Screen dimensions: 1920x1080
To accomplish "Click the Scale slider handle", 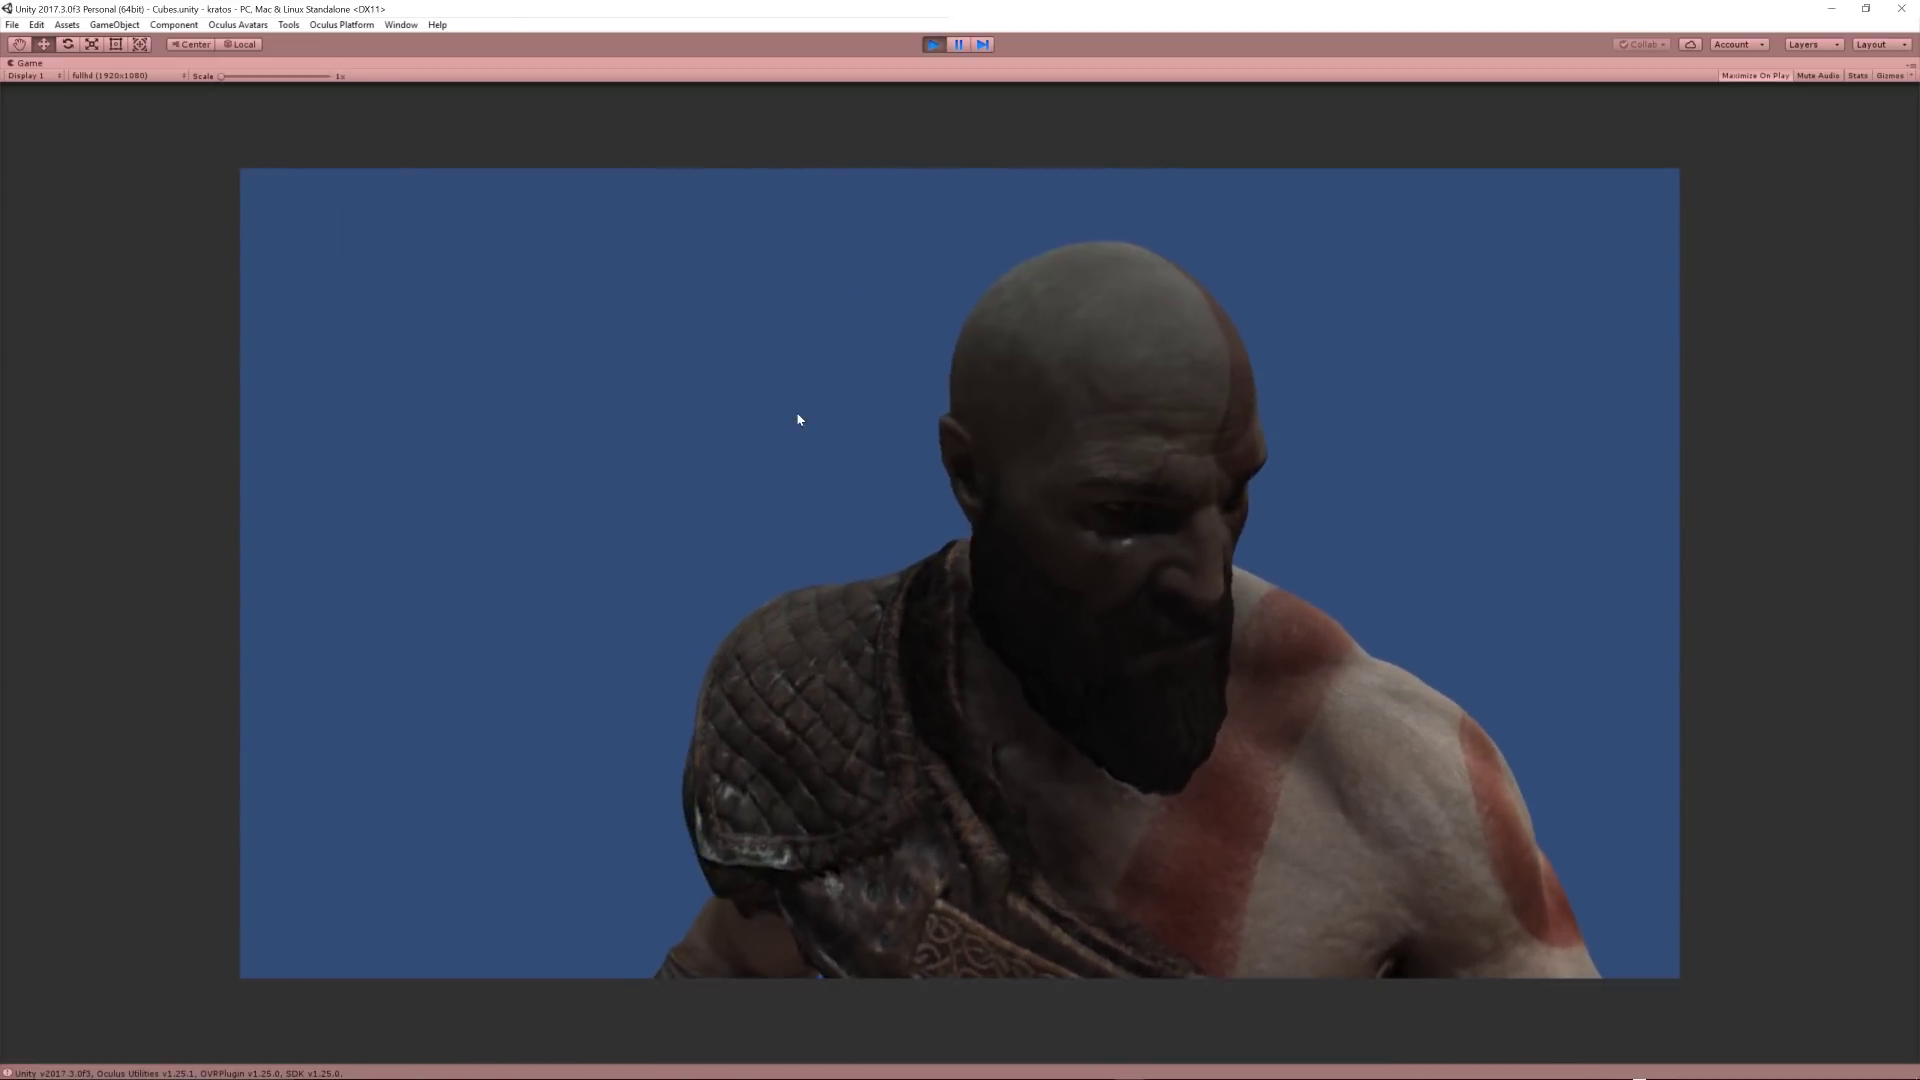I will pos(221,76).
